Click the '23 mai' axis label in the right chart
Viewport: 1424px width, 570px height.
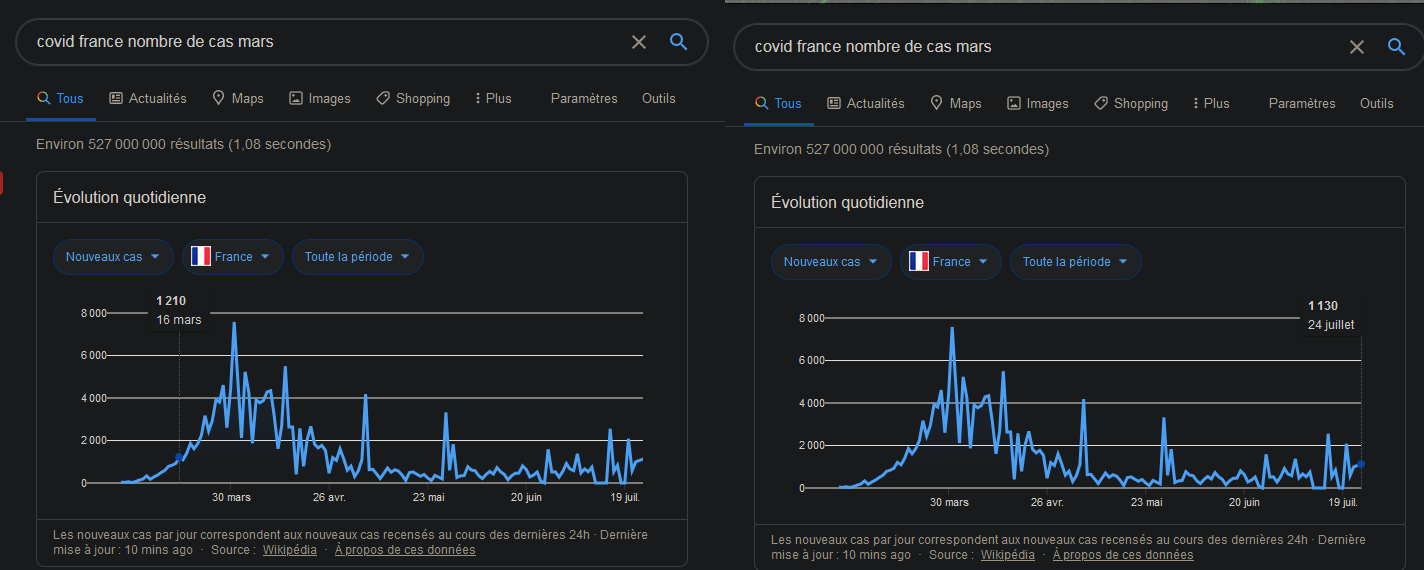click(x=1145, y=502)
